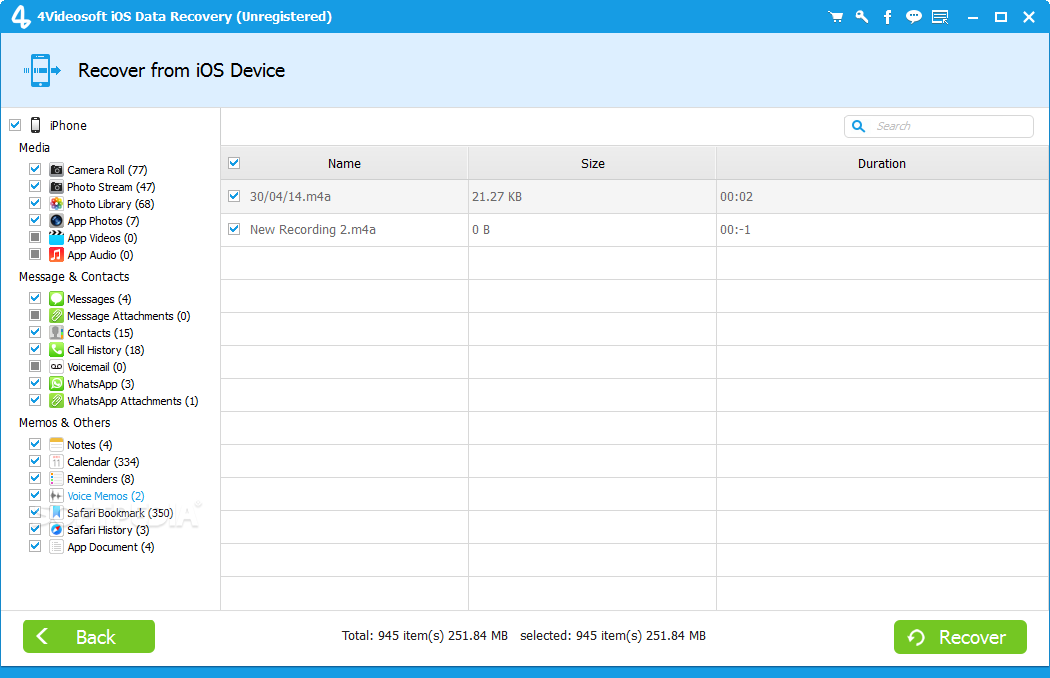Toggle the App Videos checkbox
The image size is (1050, 678).
coord(35,238)
